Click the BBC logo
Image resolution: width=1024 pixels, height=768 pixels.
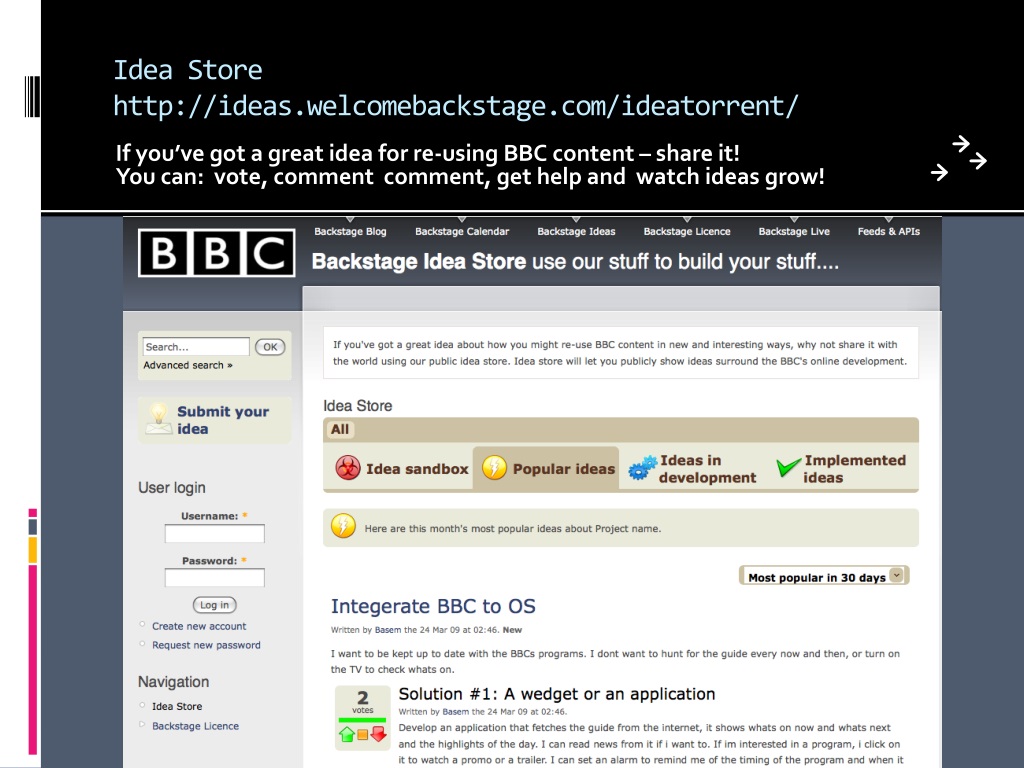click(x=216, y=253)
